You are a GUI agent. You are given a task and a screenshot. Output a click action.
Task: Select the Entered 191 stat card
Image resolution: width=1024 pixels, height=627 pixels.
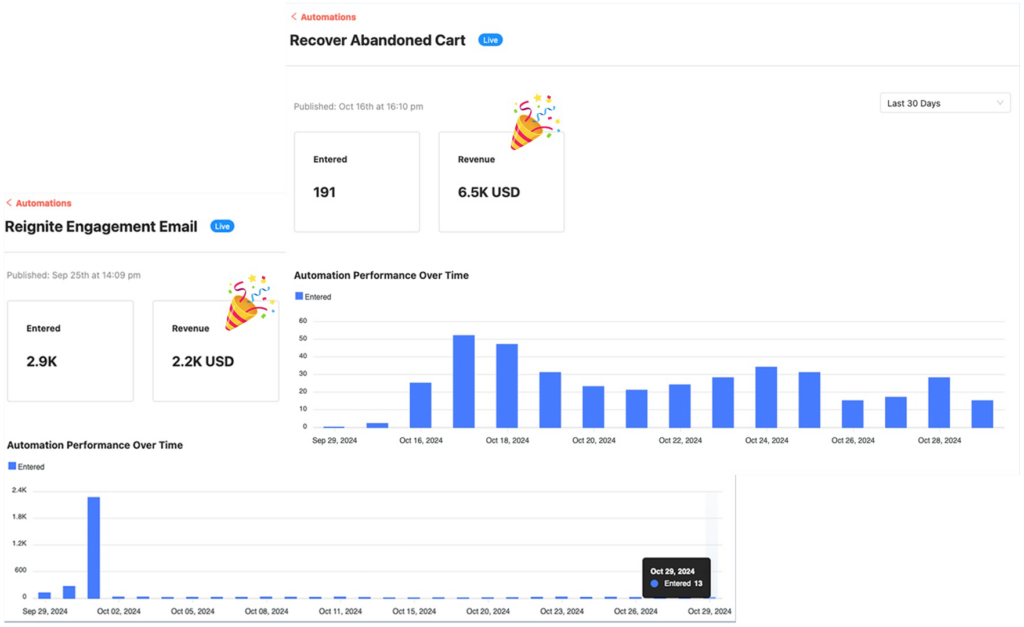pos(356,181)
